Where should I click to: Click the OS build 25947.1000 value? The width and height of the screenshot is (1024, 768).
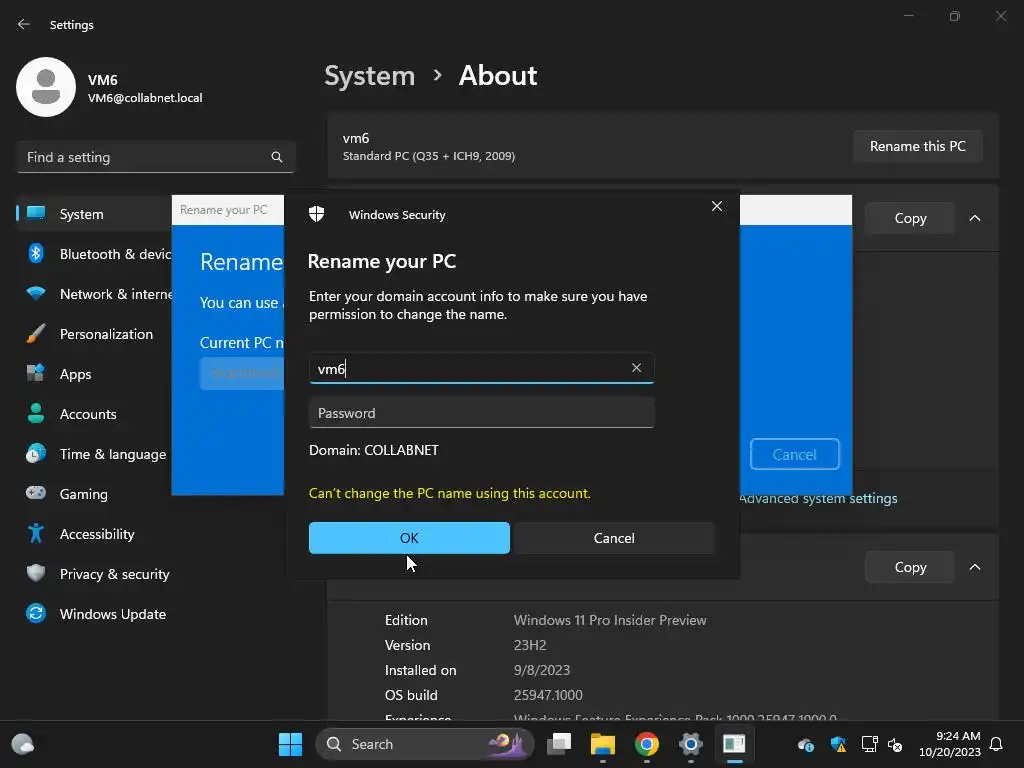(x=548, y=695)
